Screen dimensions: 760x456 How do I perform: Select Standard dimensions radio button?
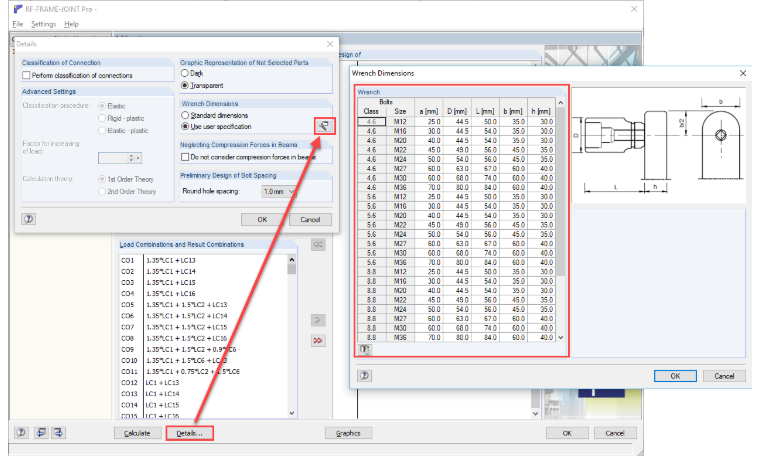pos(185,115)
